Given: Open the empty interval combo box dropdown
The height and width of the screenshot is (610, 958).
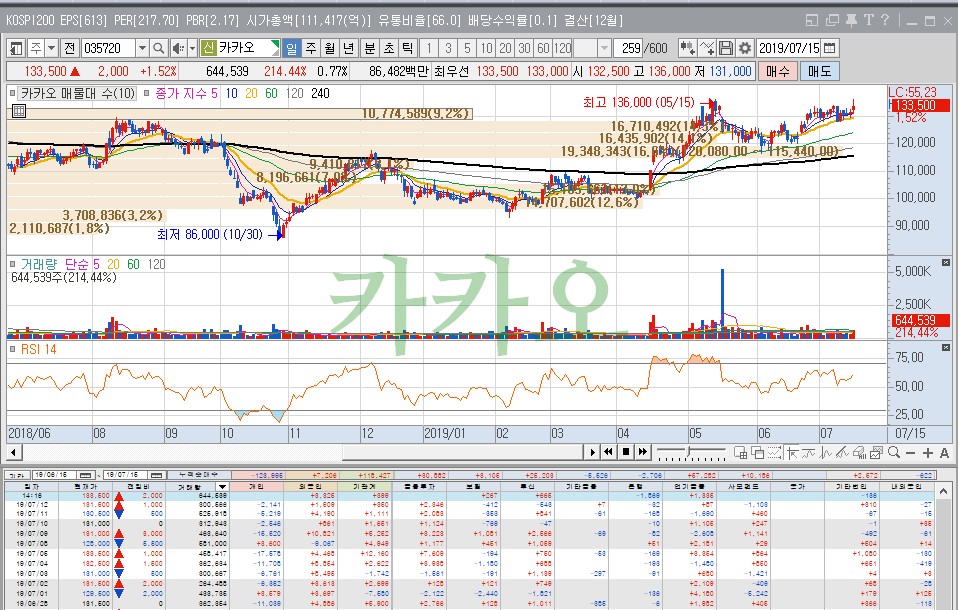Looking at the screenshot, I should (604, 48).
